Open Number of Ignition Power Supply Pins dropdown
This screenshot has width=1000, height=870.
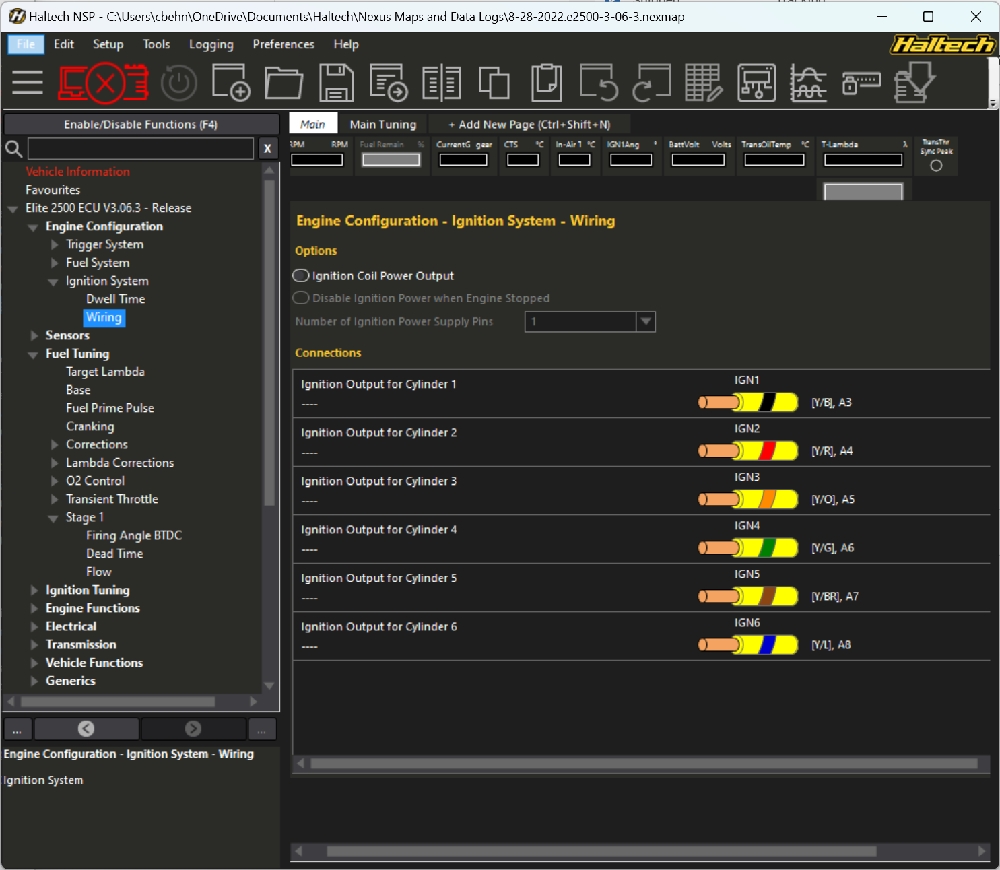pyautogui.click(x=646, y=322)
